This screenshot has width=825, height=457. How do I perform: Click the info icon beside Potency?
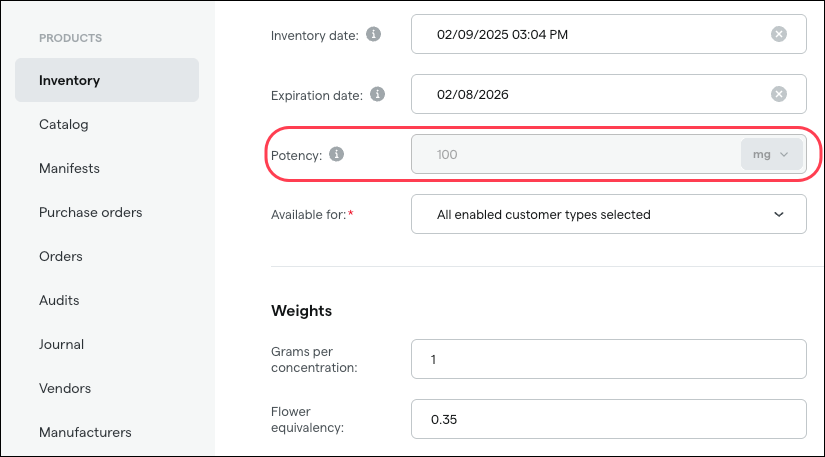(337, 154)
